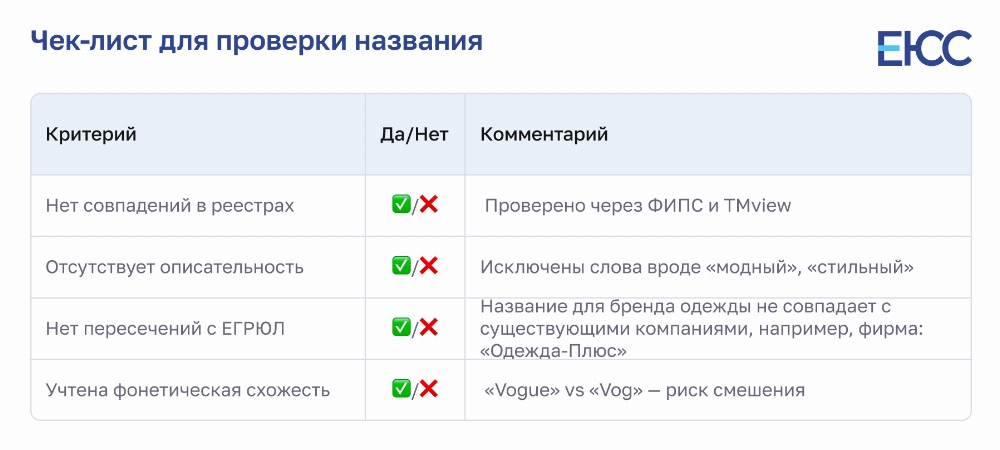The height and width of the screenshot is (450, 1000).
Task: Click green checkmark in фонетическая схожесть row
Action: point(401,389)
